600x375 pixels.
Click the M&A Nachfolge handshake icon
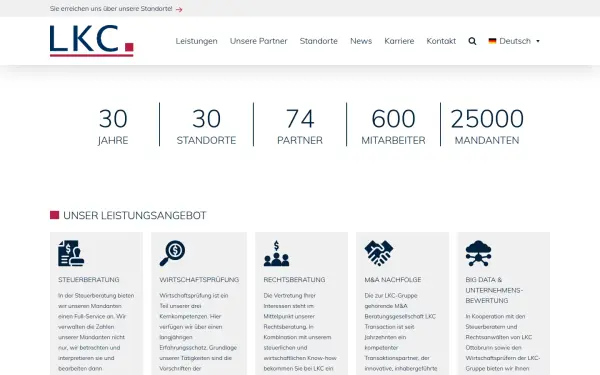(x=378, y=253)
